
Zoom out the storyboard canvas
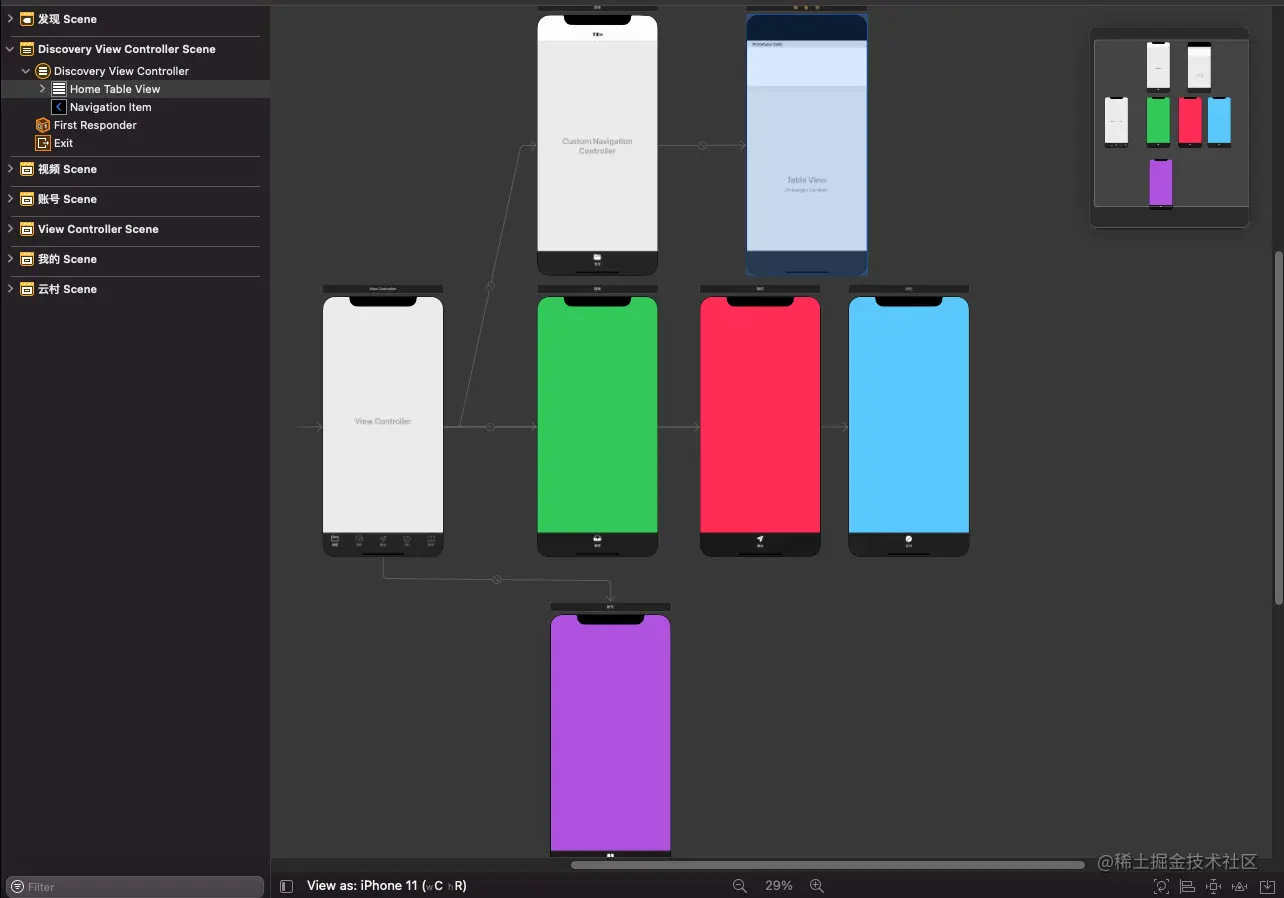740,886
